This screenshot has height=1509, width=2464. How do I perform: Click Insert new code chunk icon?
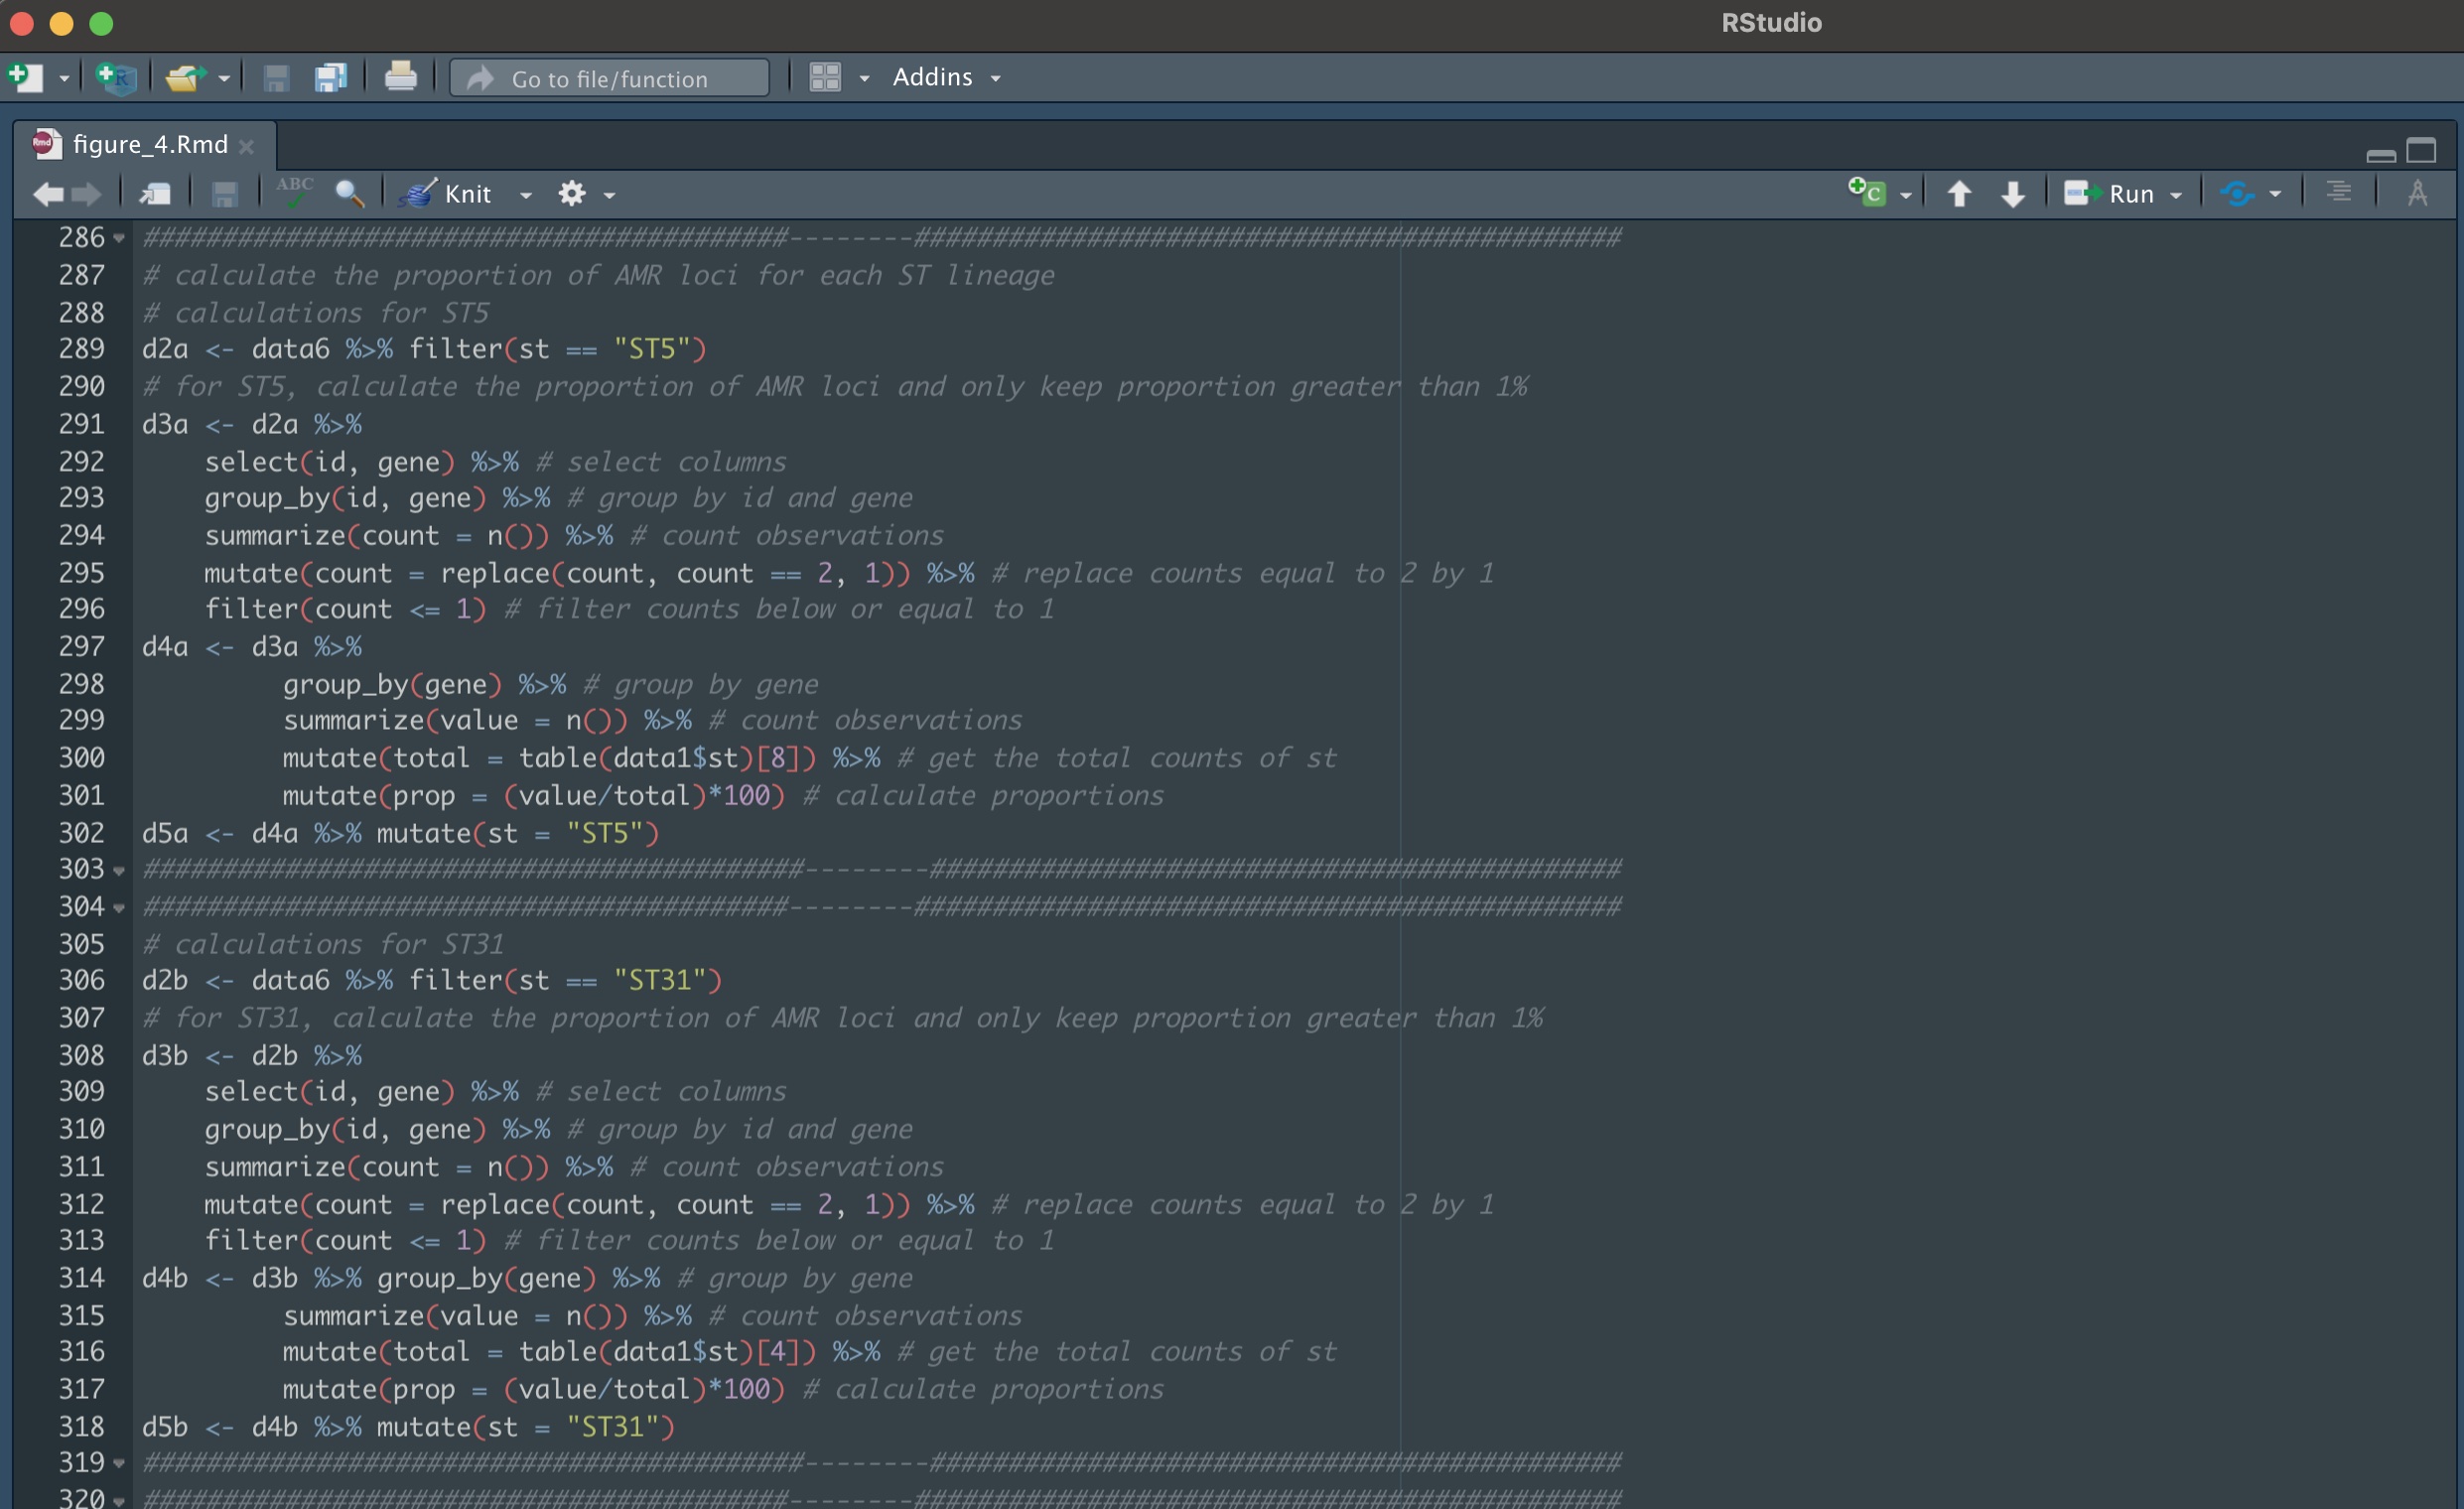1866,193
